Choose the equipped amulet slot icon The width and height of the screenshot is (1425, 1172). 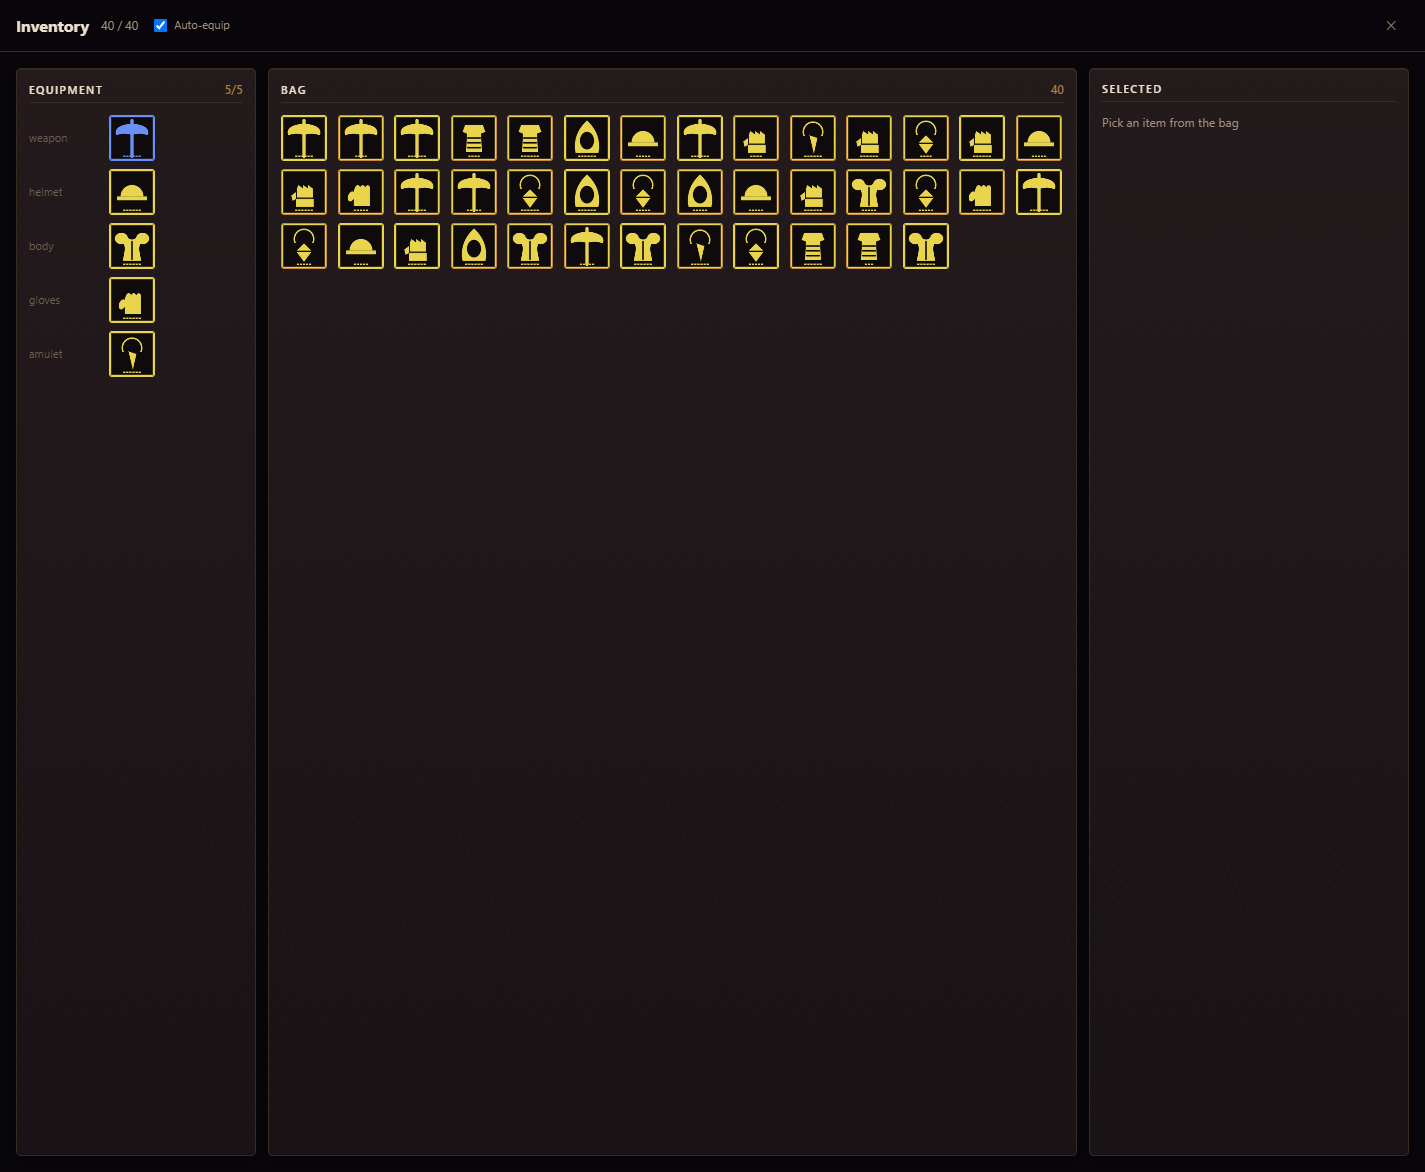[132, 354]
